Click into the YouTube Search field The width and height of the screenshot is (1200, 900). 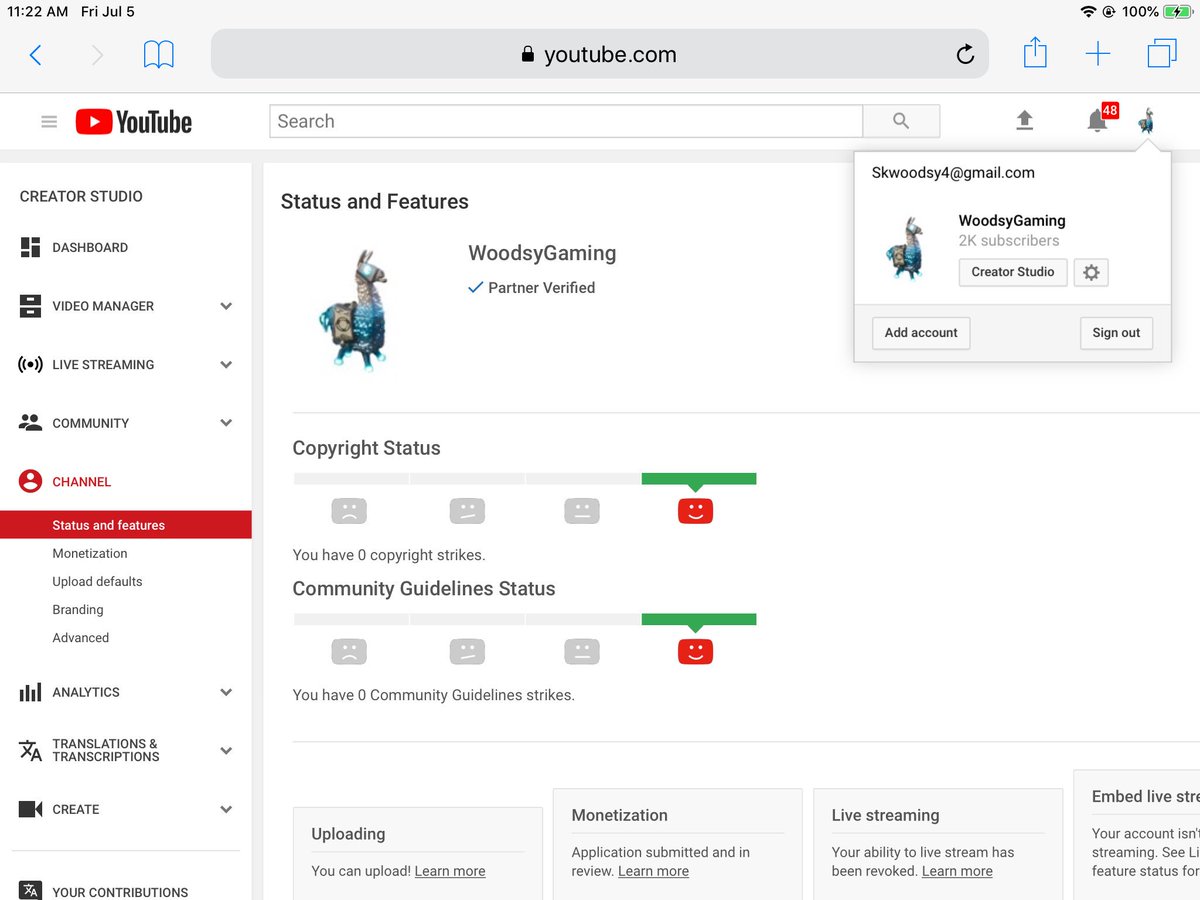566,121
